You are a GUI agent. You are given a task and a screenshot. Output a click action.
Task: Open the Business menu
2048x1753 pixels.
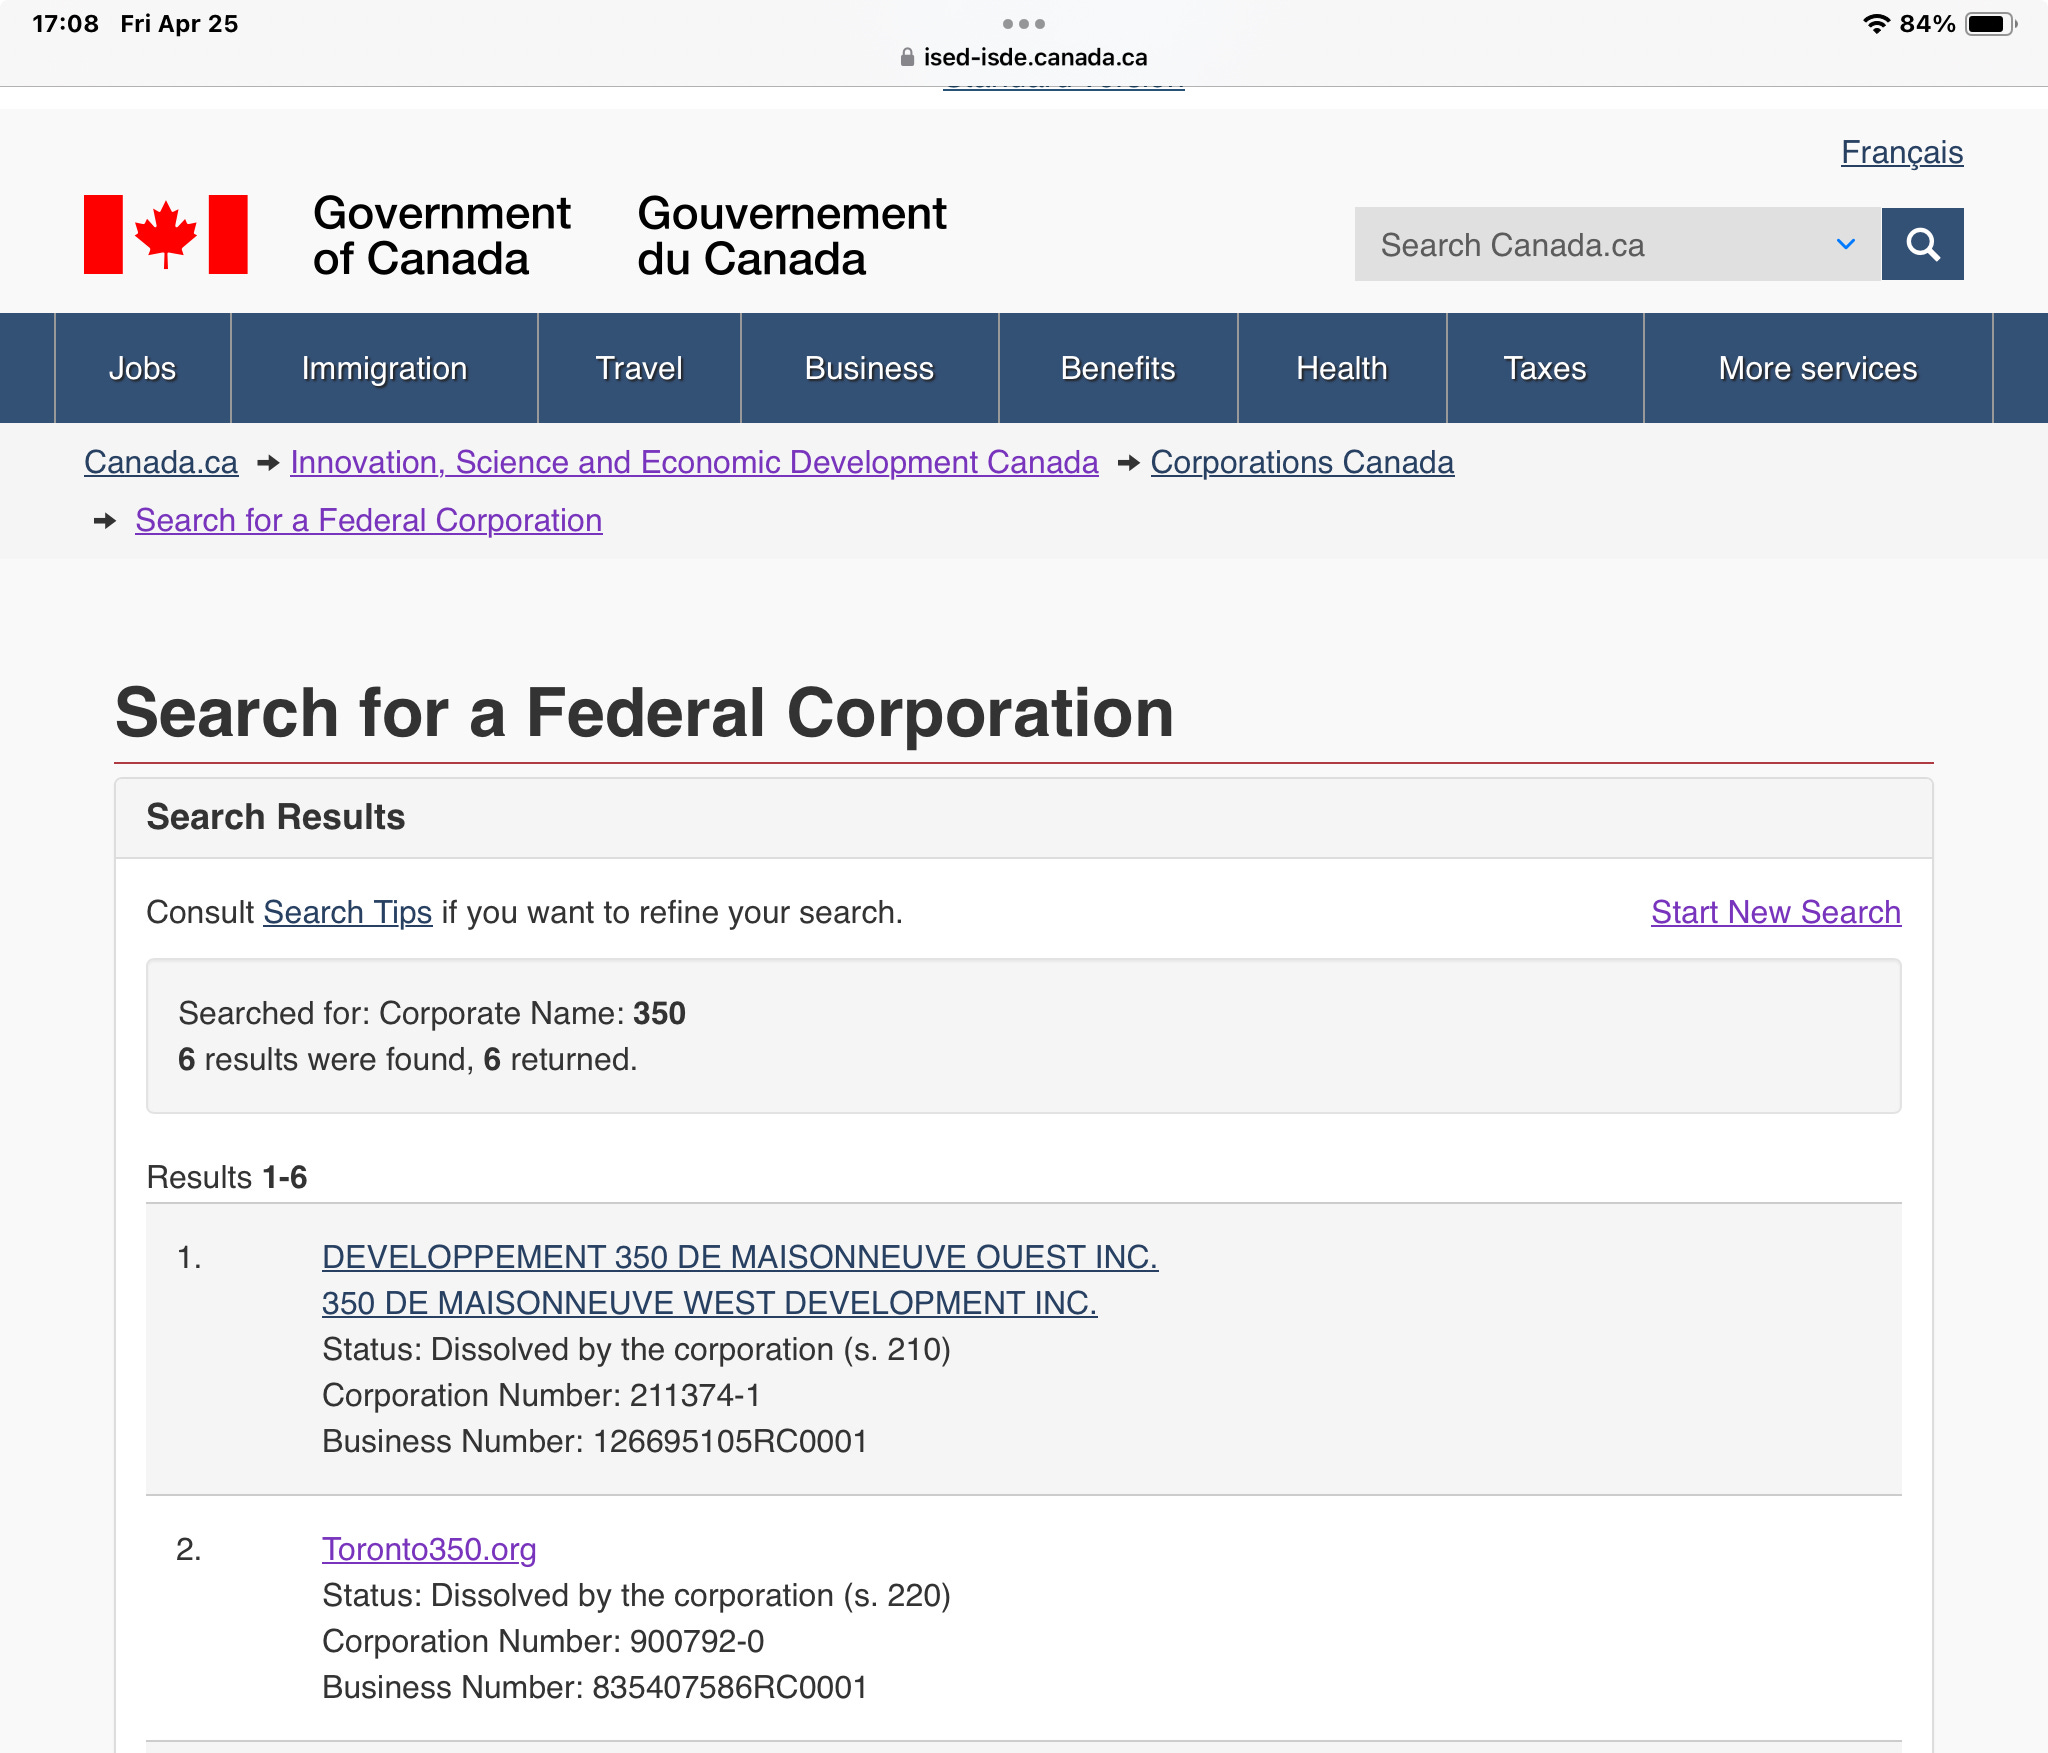[x=869, y=368]
